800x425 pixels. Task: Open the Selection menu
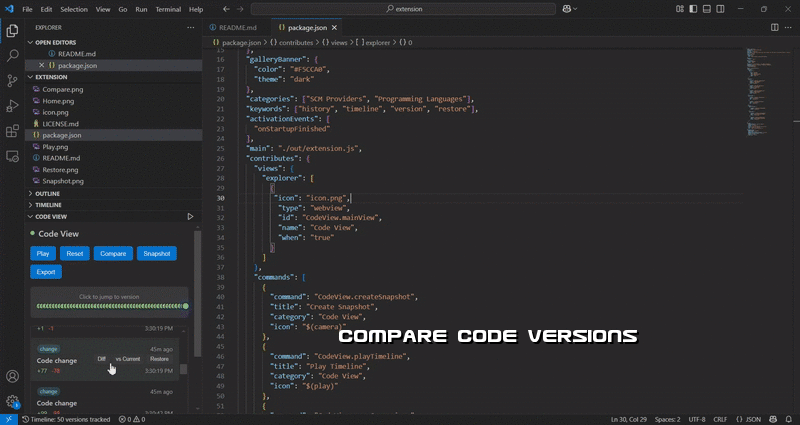click(74, 9)
